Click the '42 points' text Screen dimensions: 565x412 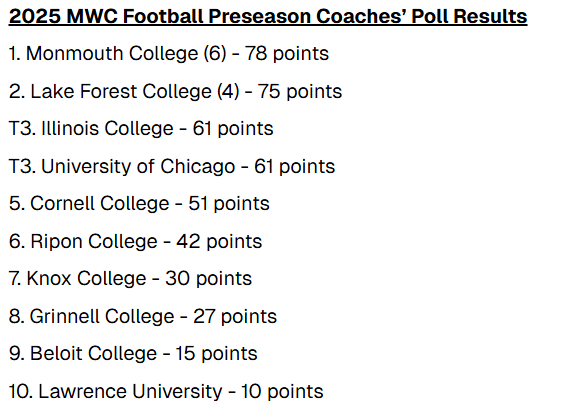pos(219,242)
